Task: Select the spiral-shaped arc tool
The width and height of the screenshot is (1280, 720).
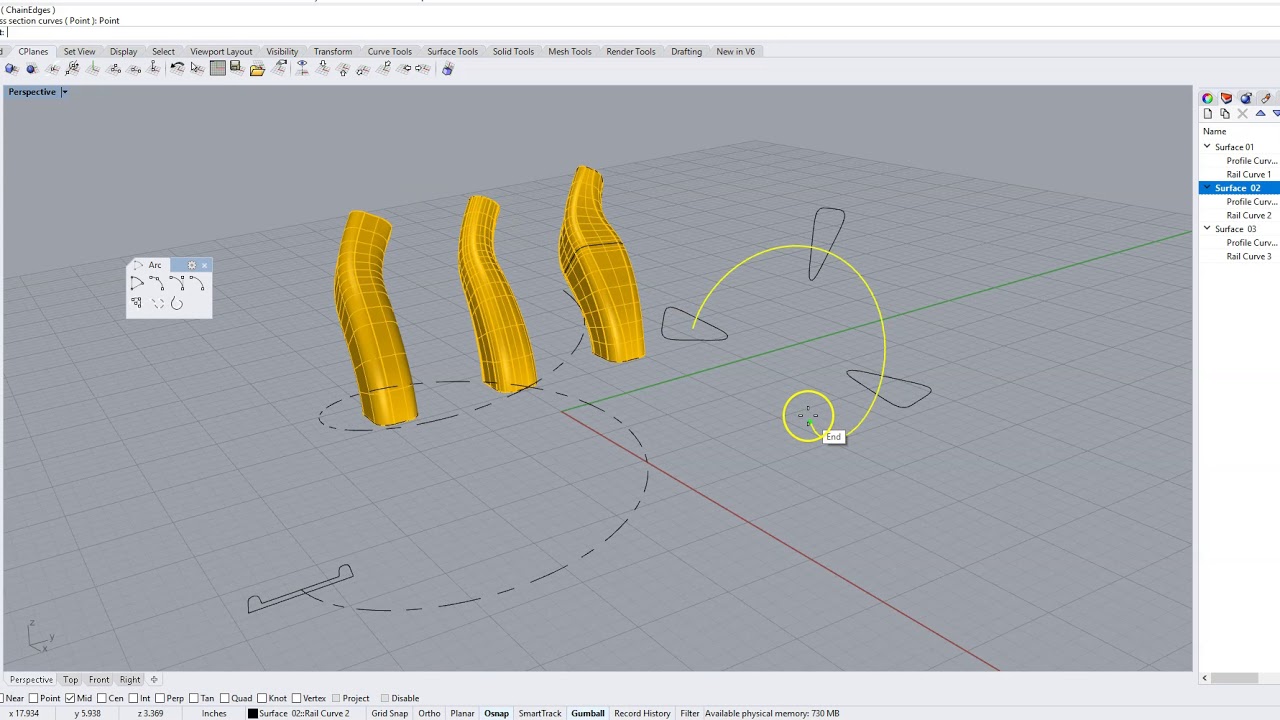Action: tap(177, 303)
